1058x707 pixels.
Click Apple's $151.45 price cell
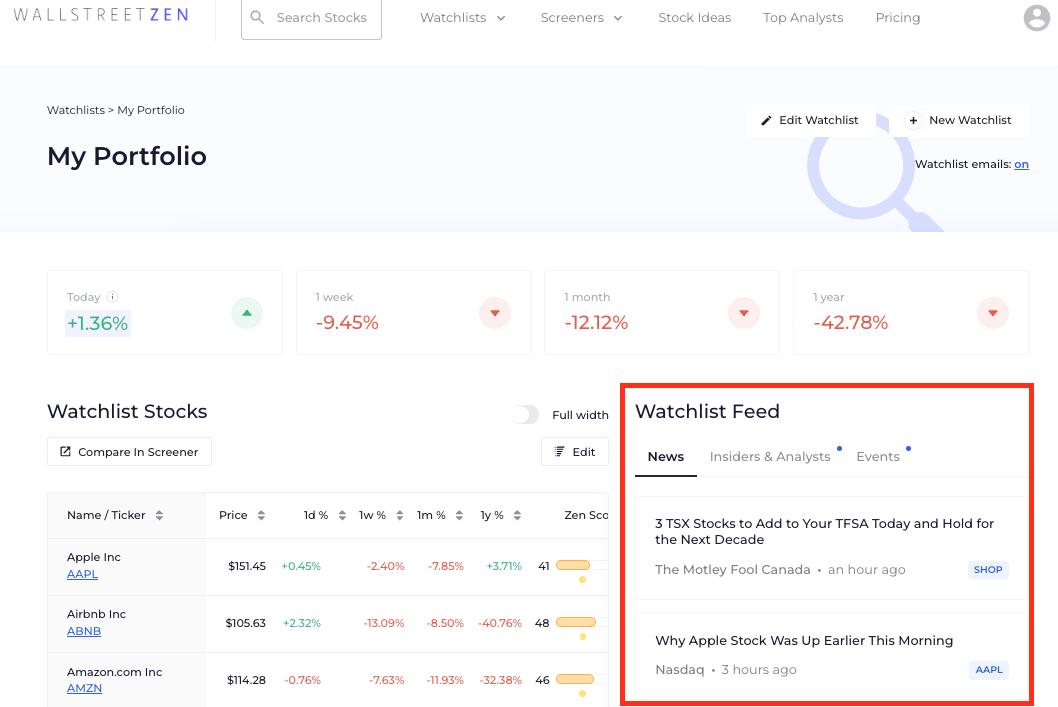tap(246, 566)
